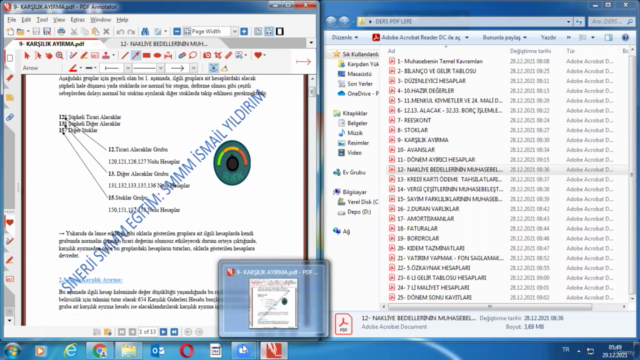Select the Pen annotation tool

tap(73, 55)
